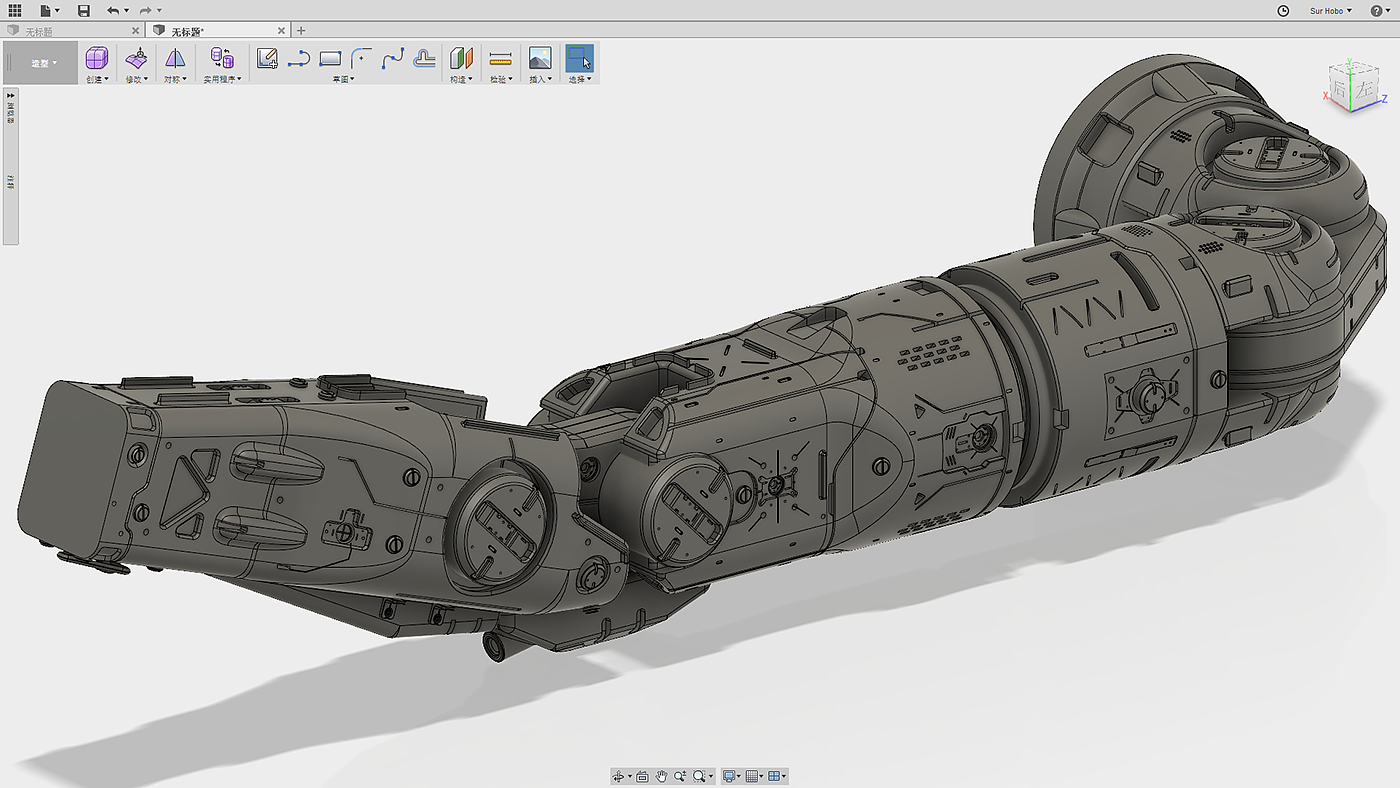
Task: Open the Sur Hobo account dropdown
Action: [x=1330, y=10]
